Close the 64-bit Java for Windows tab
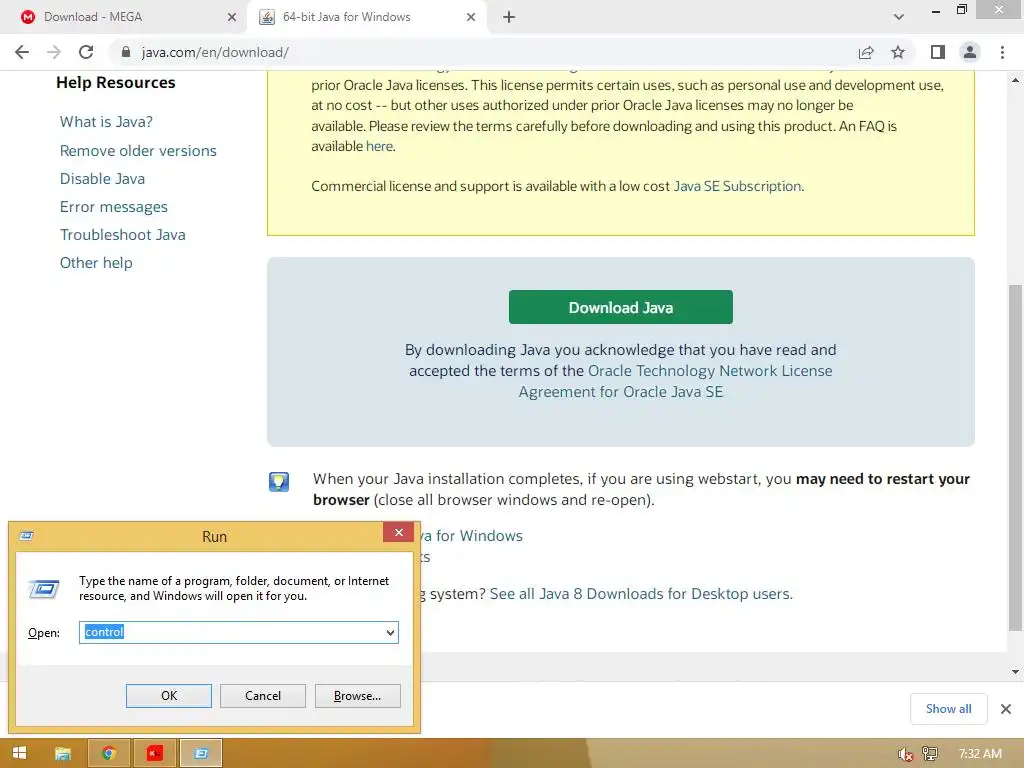 click(x=471, y=17)
